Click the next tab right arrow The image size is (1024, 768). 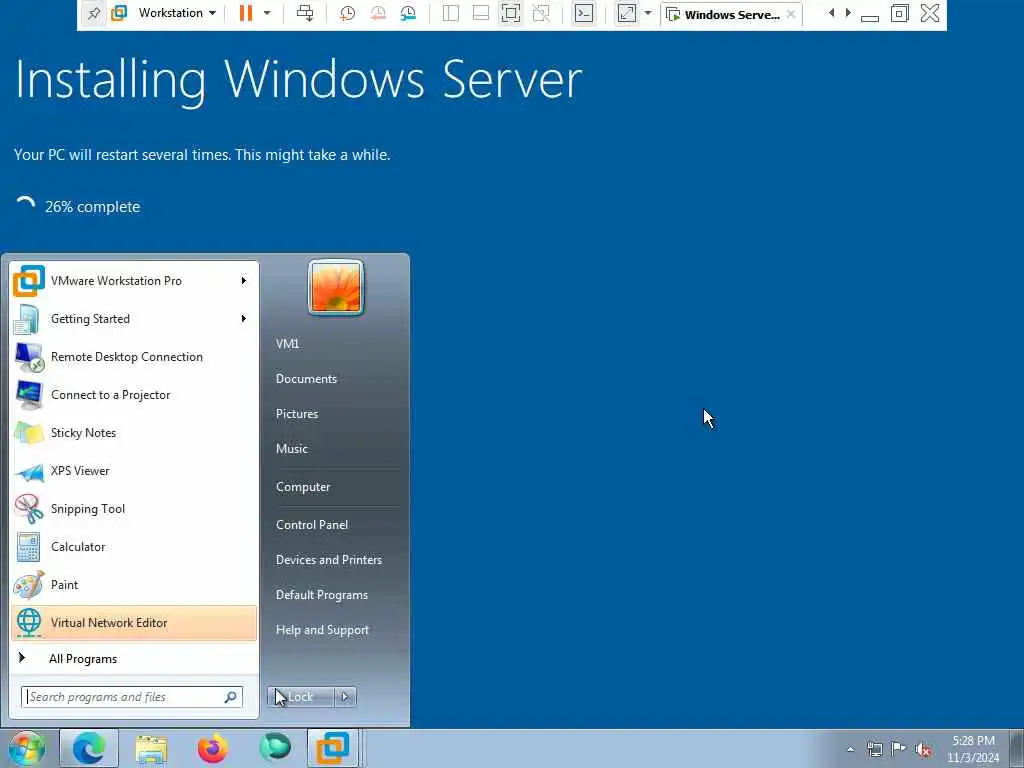pyautogui.click(x=848, y=13)
